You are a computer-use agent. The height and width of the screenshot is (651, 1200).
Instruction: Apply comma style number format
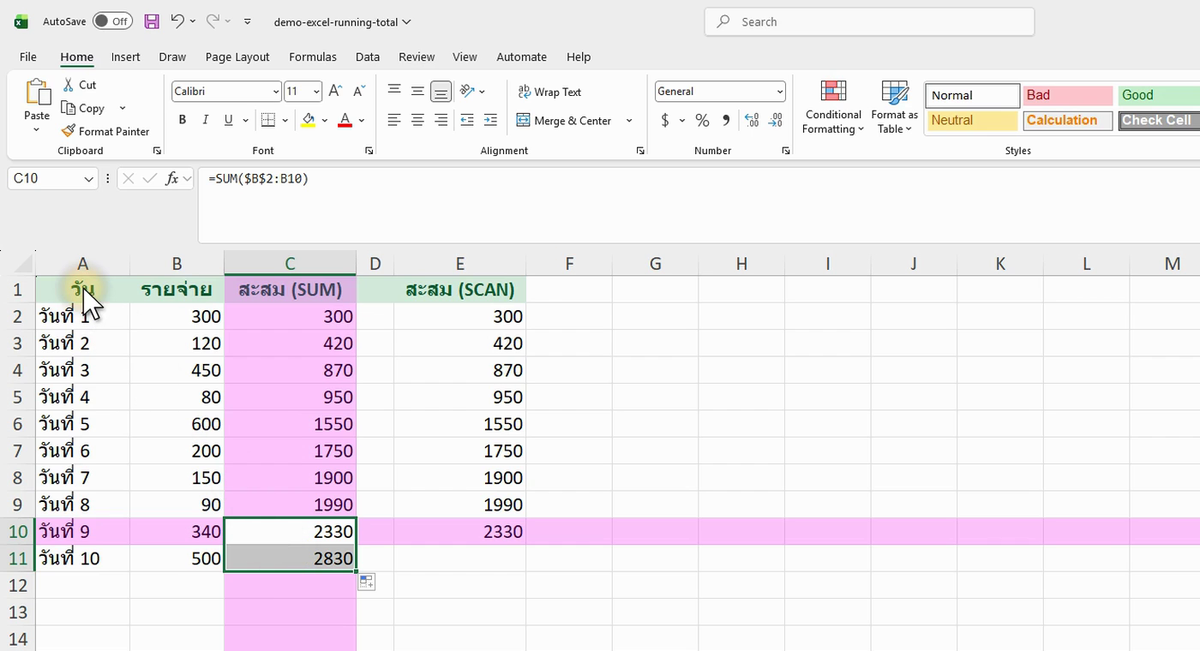725,120
